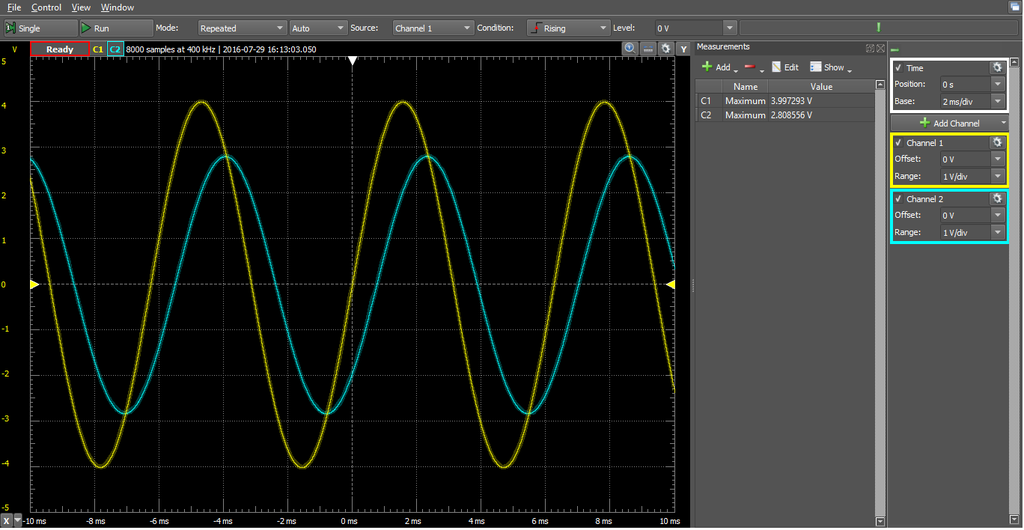Click the trigger level slider bar
This screenshot has width=1024, height=530.
point(878,28)
